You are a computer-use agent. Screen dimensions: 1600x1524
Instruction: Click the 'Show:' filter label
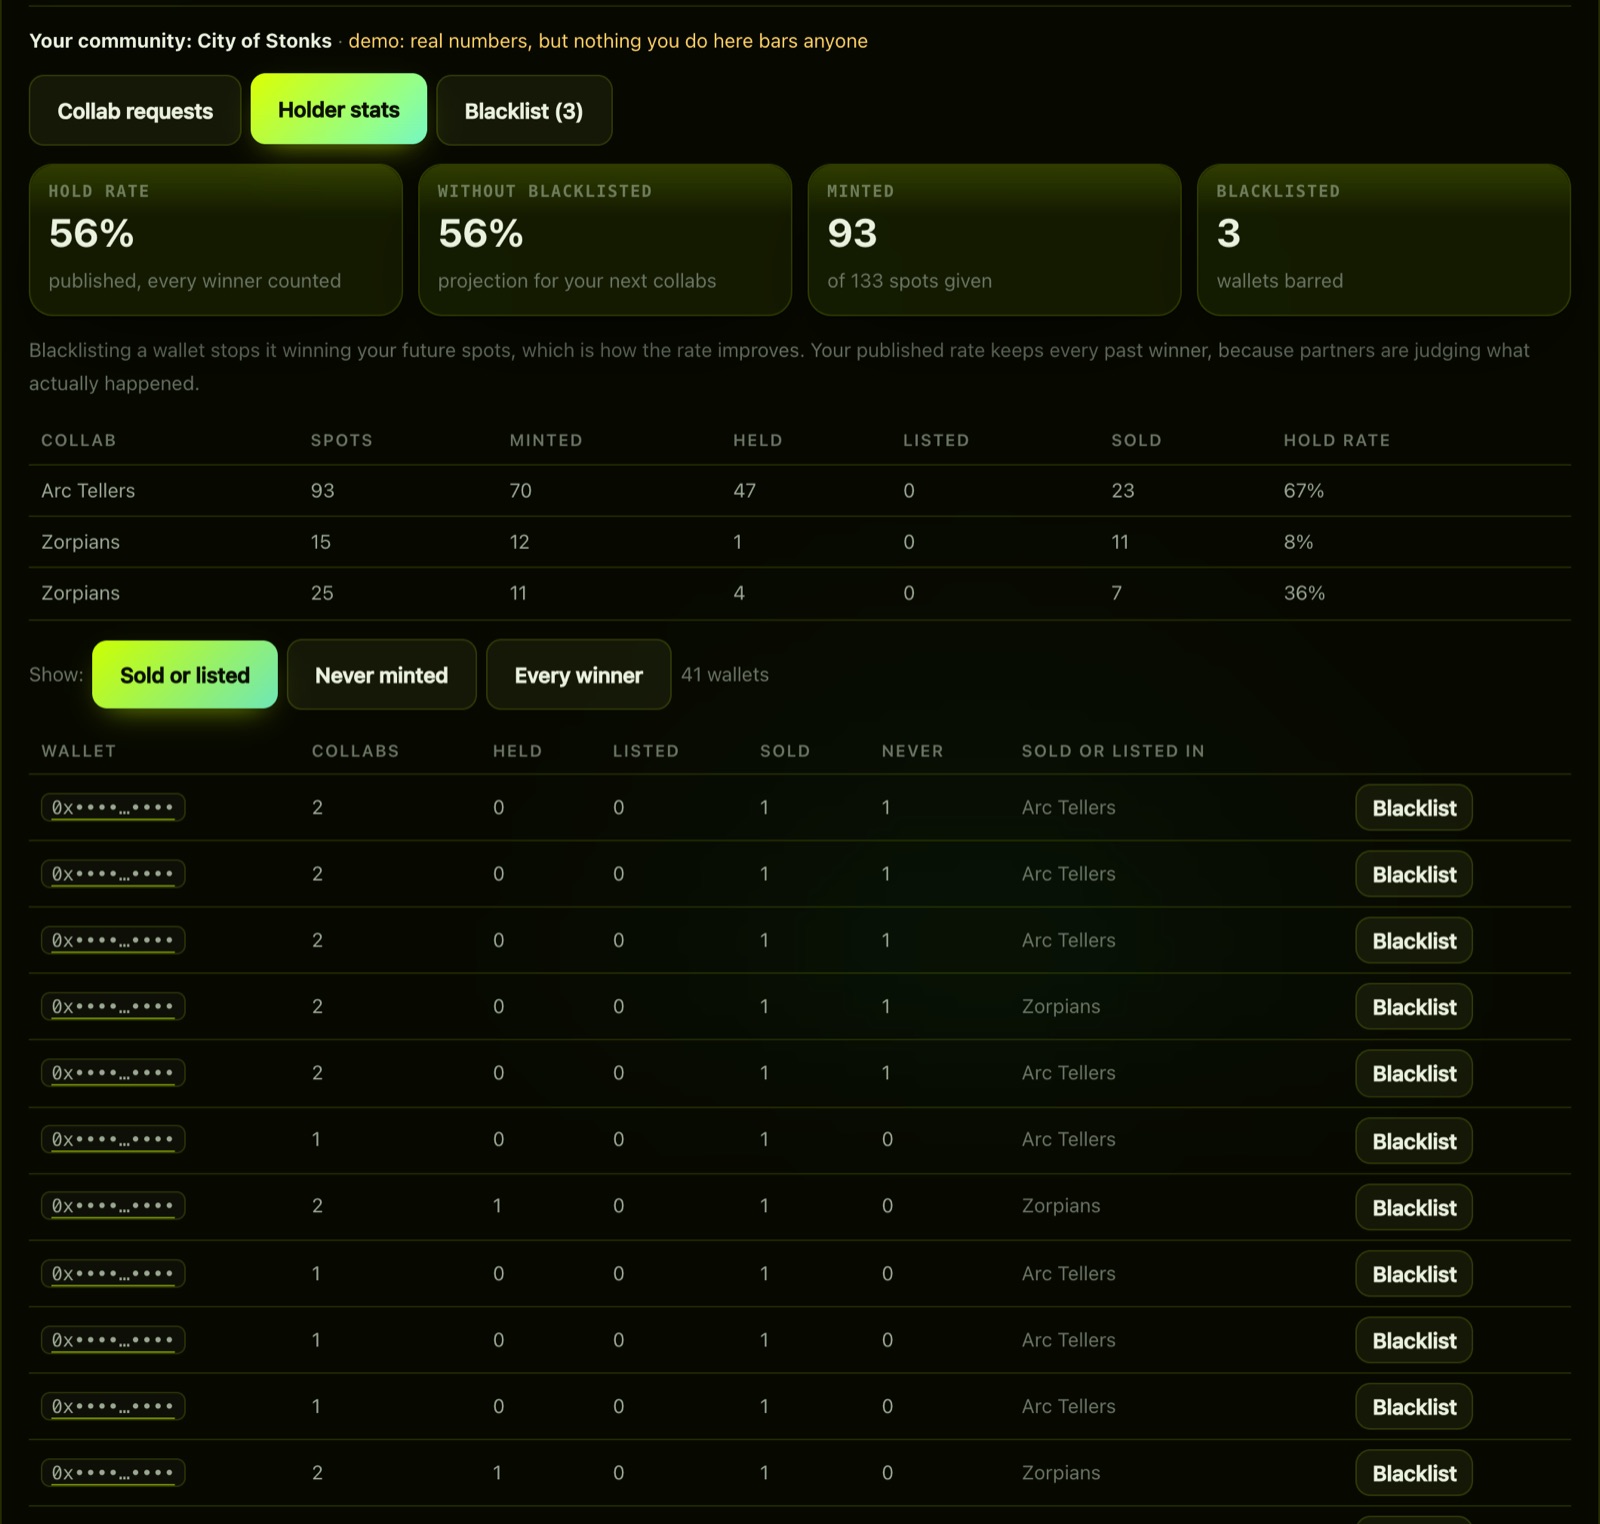coord(56,675)
